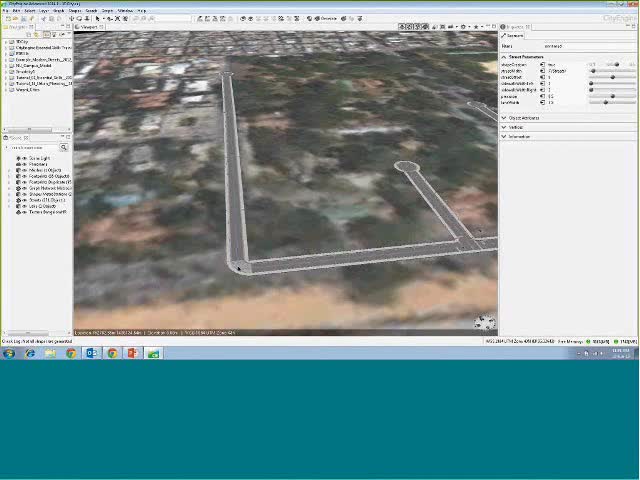Expand the Lots layer tree node

(x=9, y=206)
